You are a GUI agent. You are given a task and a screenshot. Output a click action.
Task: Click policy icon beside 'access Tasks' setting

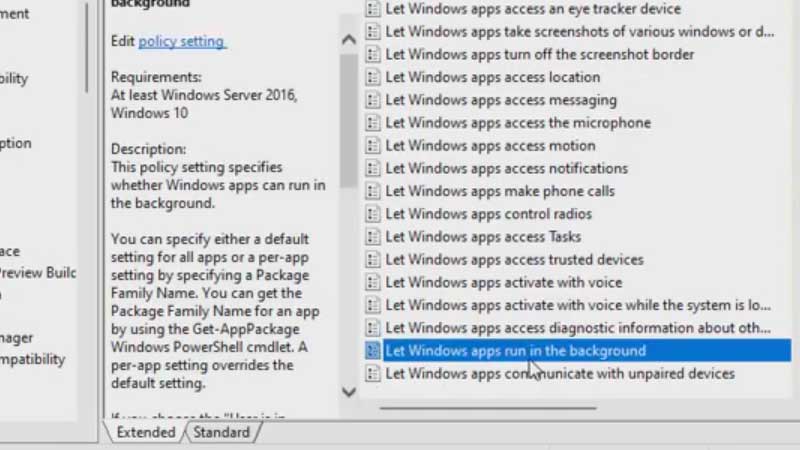373,237
